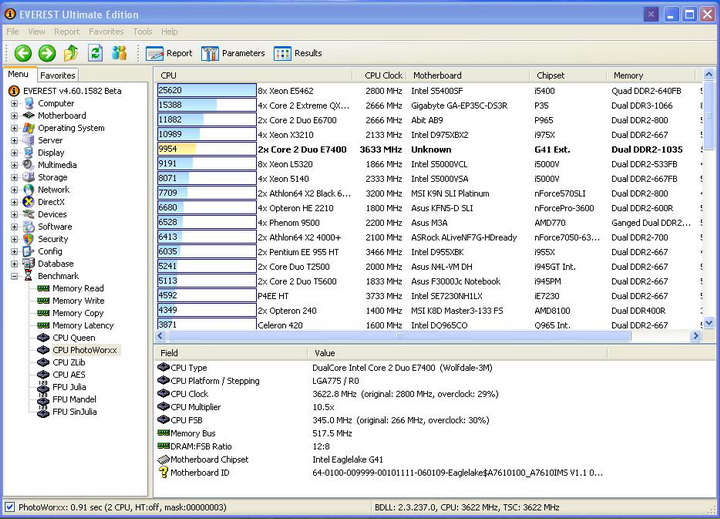
Task: Expand the Computer tree node
Action: (14, 103)
